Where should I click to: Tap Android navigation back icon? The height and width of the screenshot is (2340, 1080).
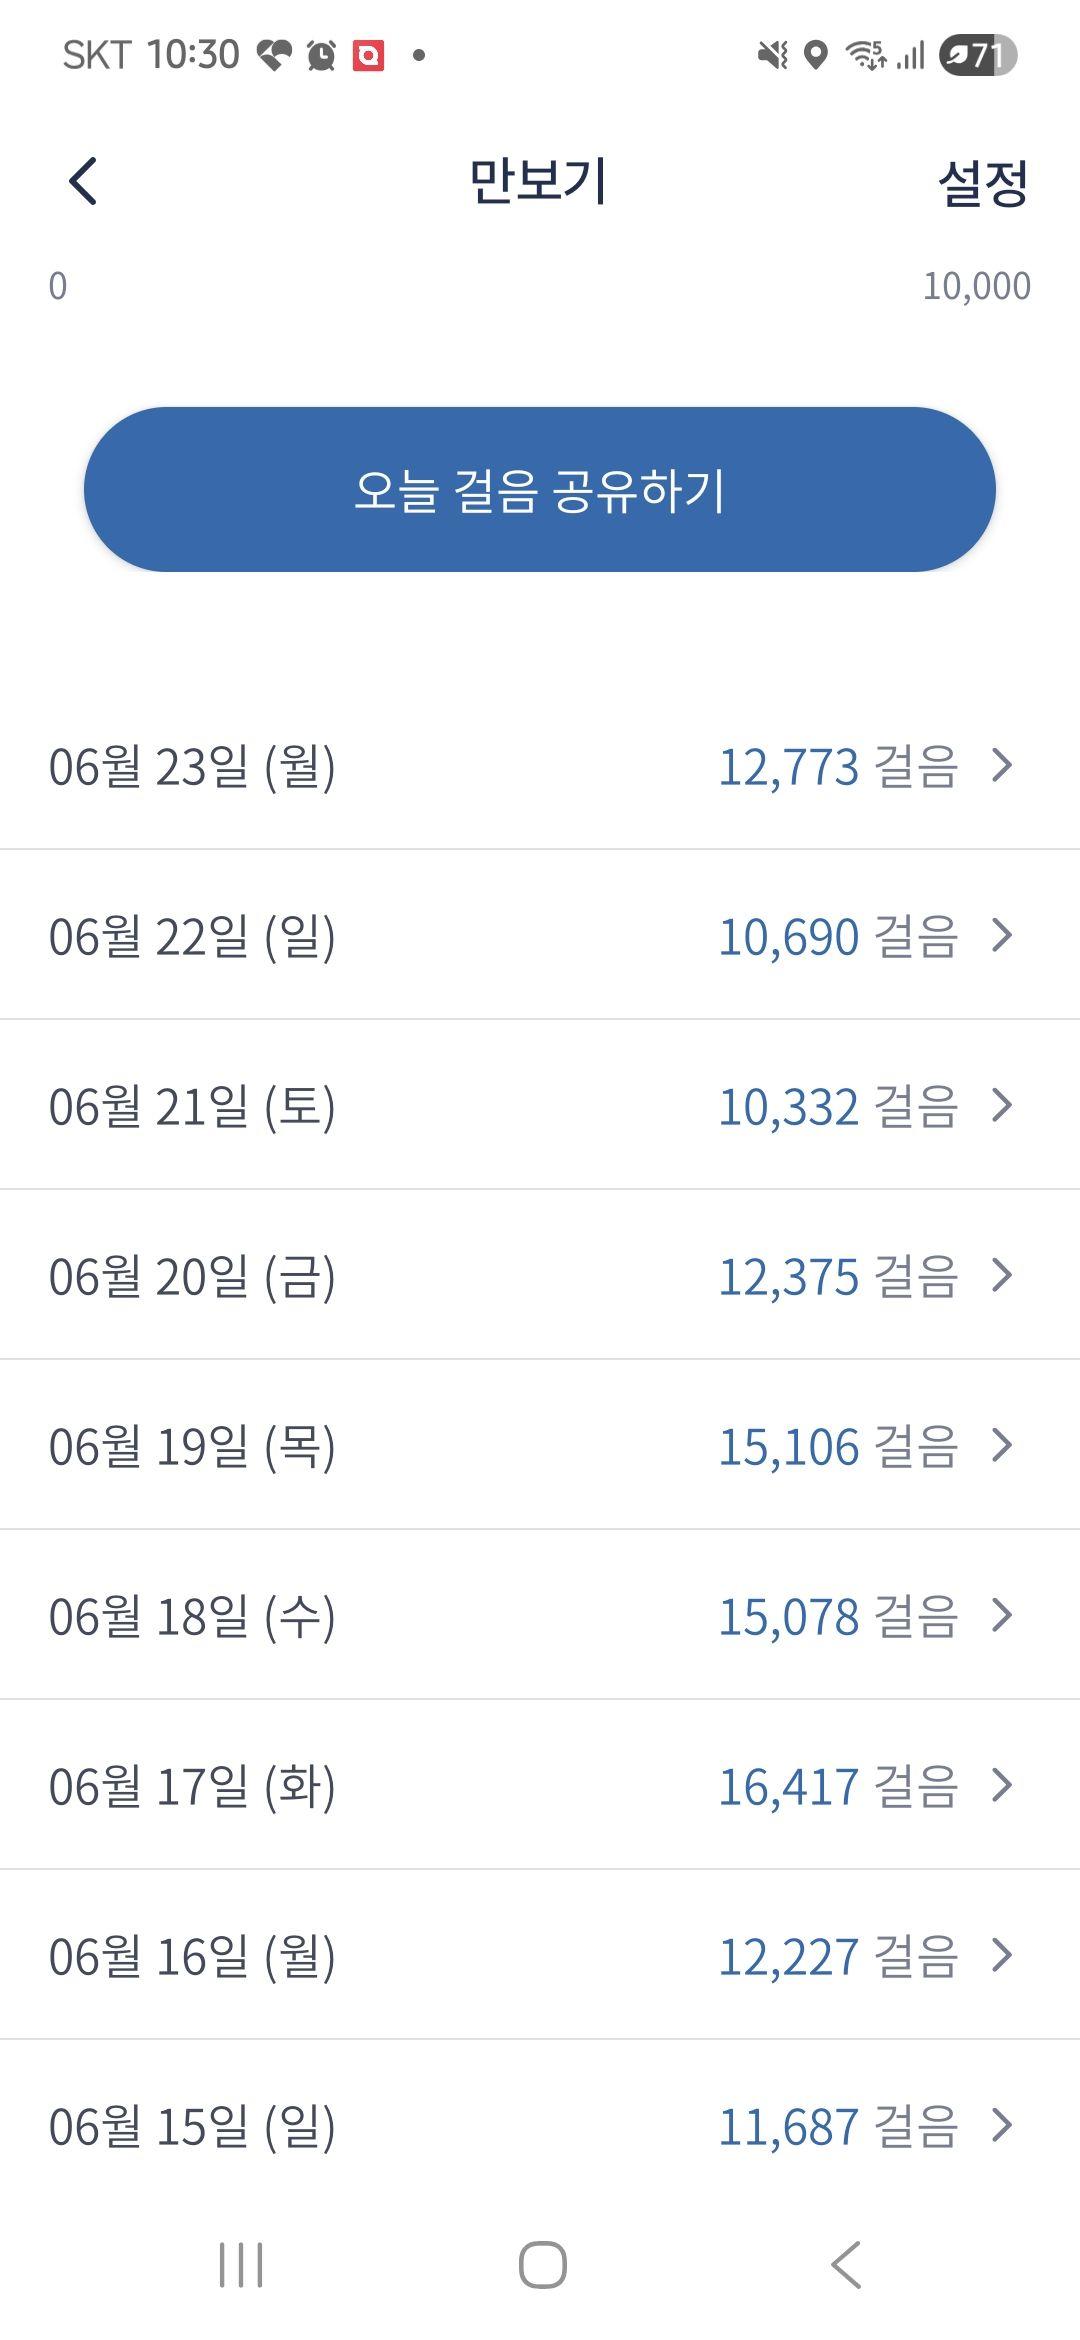coord(846,2265)
